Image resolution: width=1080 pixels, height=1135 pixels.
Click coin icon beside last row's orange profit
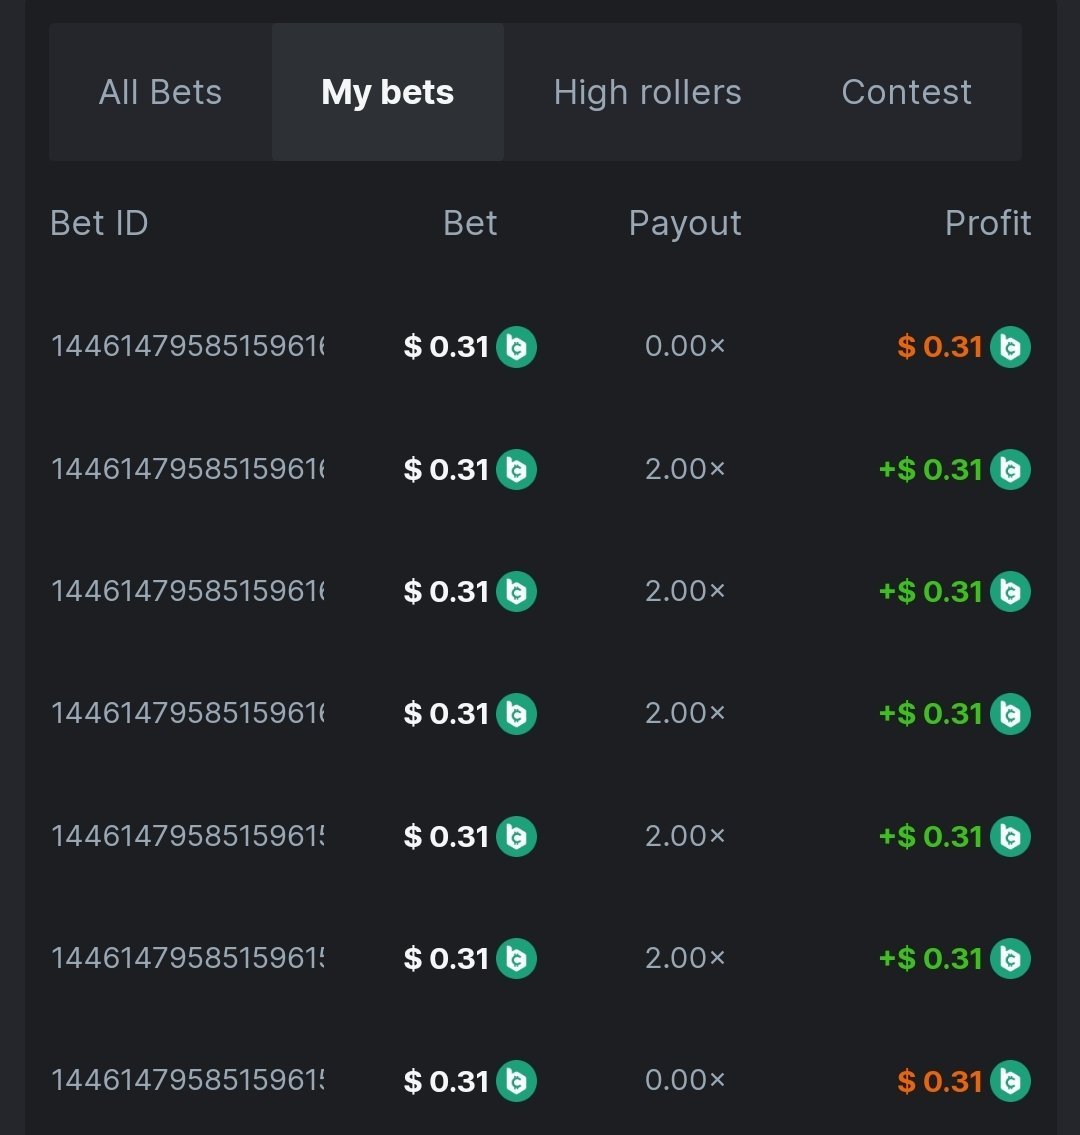pyautogui.click(x=1010, y=1081)
